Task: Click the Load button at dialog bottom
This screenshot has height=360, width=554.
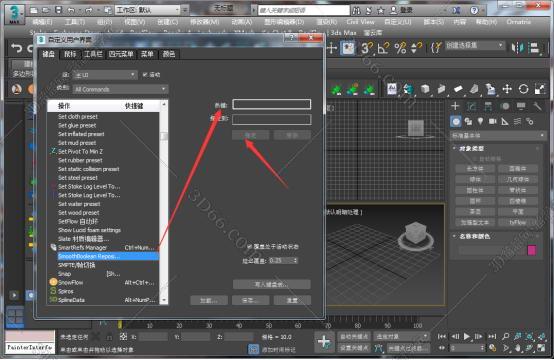Action: (208, 300)
